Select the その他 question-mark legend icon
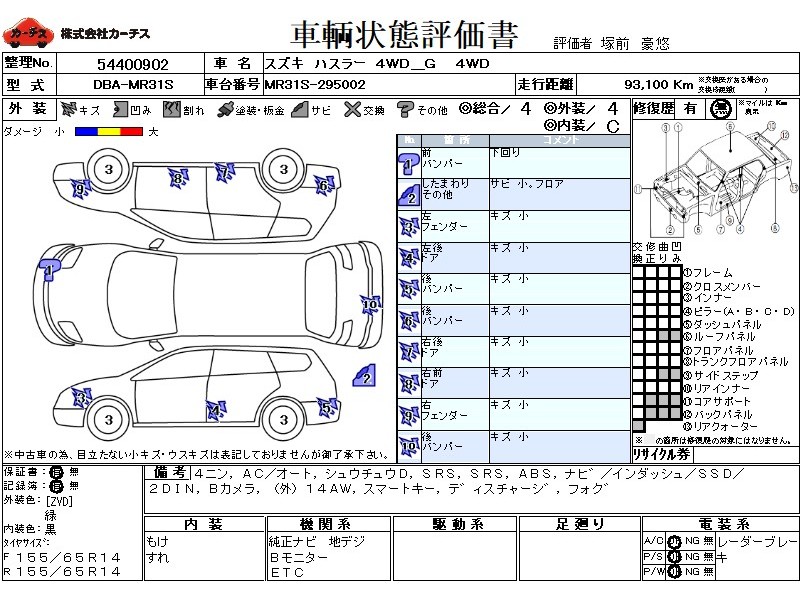Screen dimensions: 800x600 point(405,109)
